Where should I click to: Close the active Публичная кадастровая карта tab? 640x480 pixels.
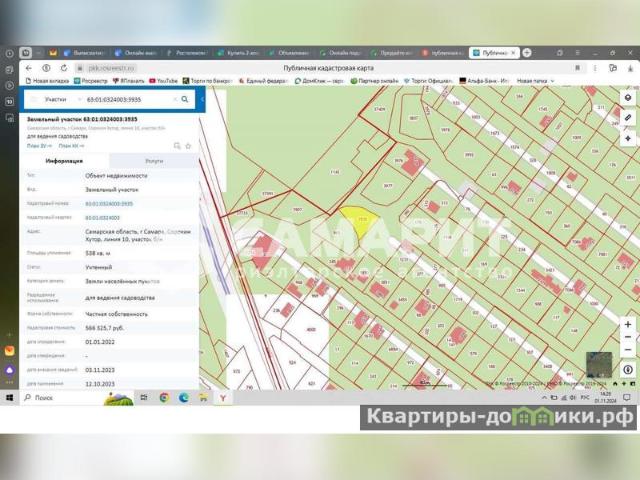(x=513, y=53)
